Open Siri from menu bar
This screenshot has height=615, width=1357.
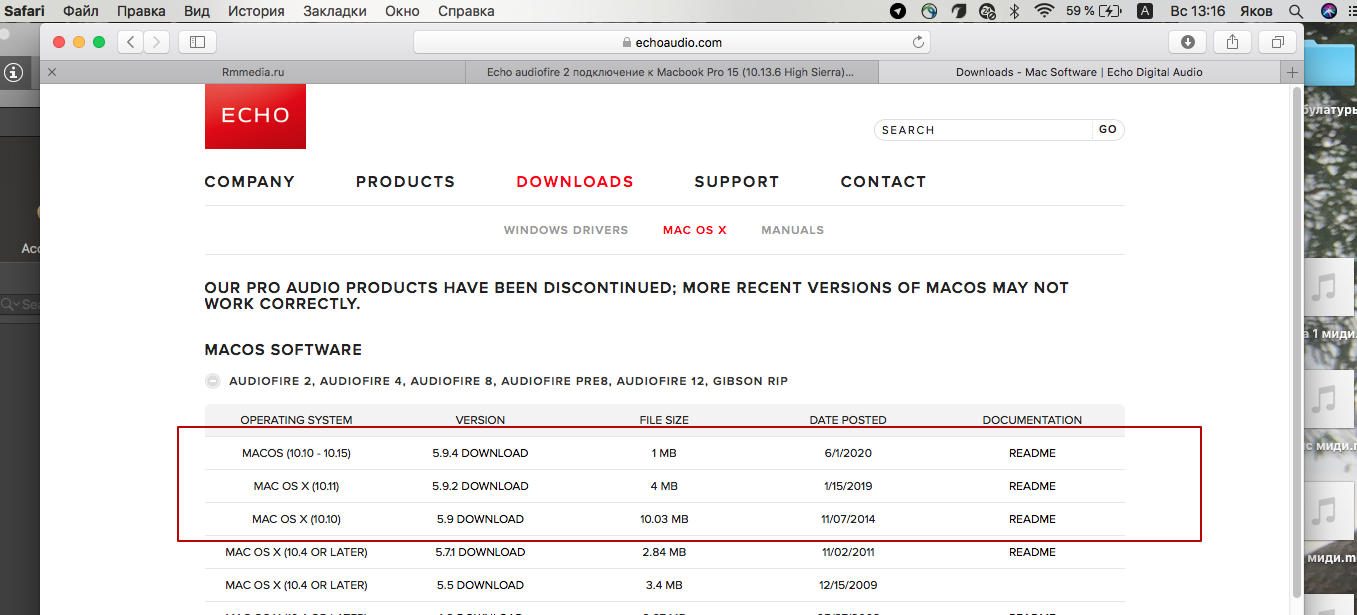(1329, 11)
